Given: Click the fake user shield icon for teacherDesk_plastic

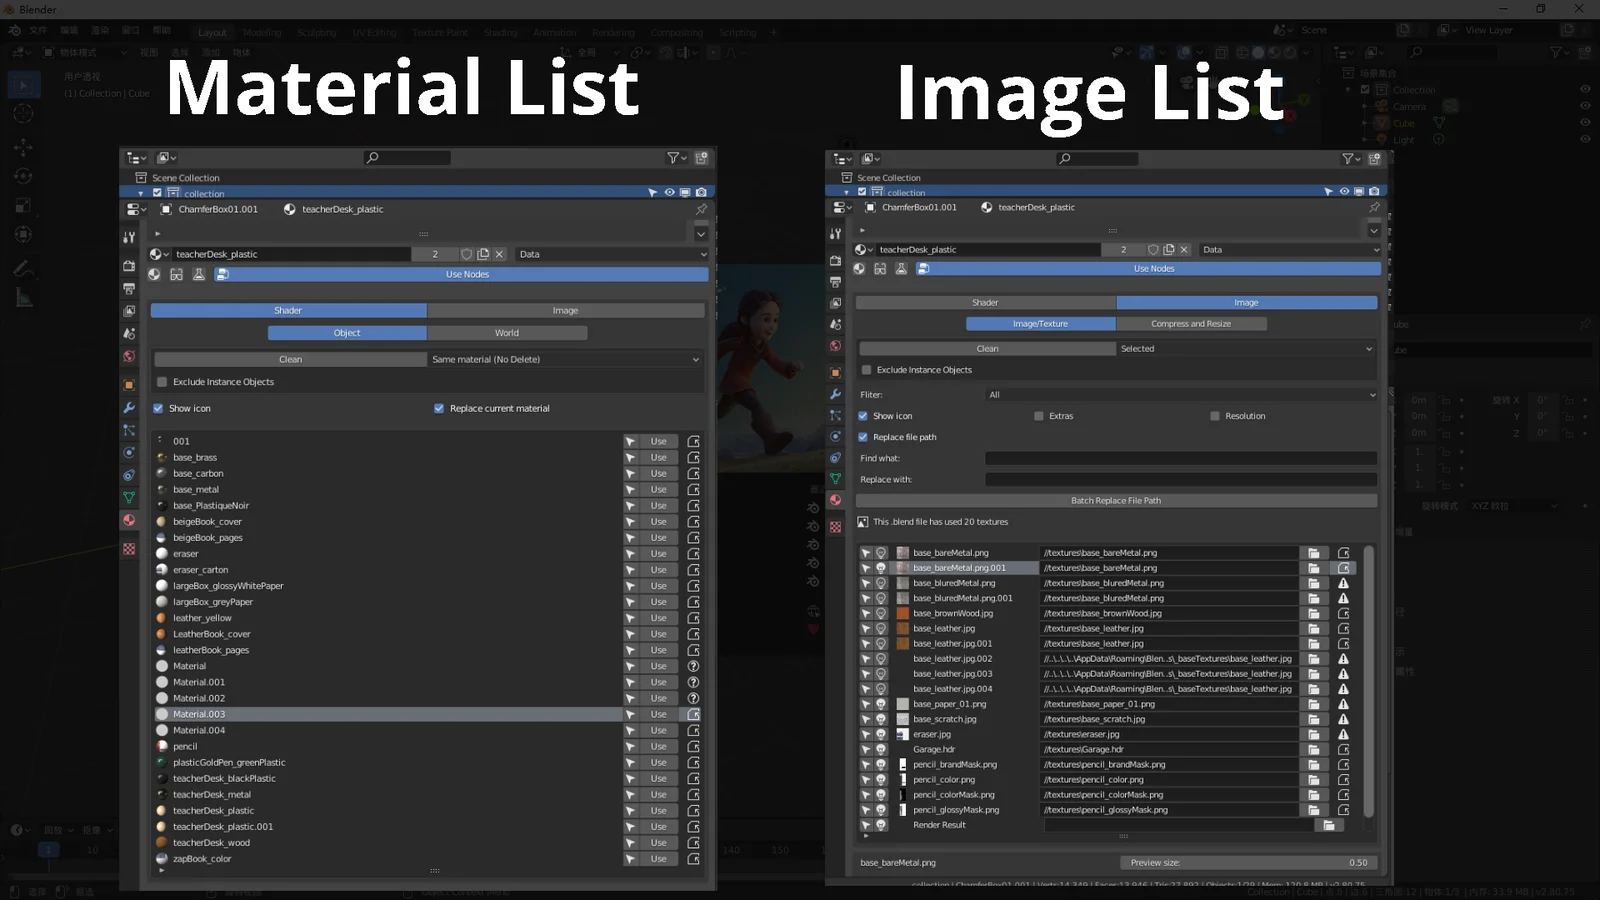Looking at the screenshot, I should click(466, 254).
